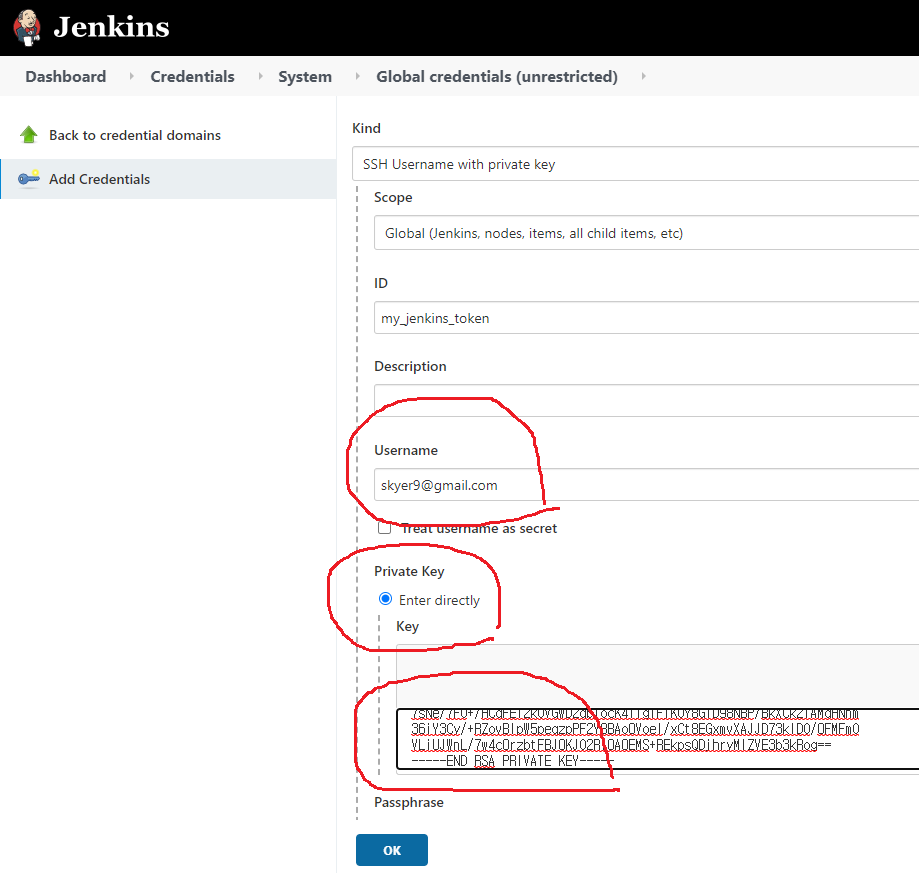Toggle Treat username as secret checkbox
The width and height of the screenshot is (919, 873).
click(x=384, y=528)
